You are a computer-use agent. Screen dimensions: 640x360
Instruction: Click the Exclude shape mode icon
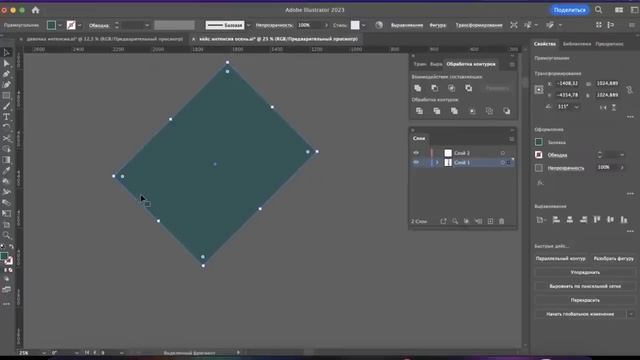469,88
